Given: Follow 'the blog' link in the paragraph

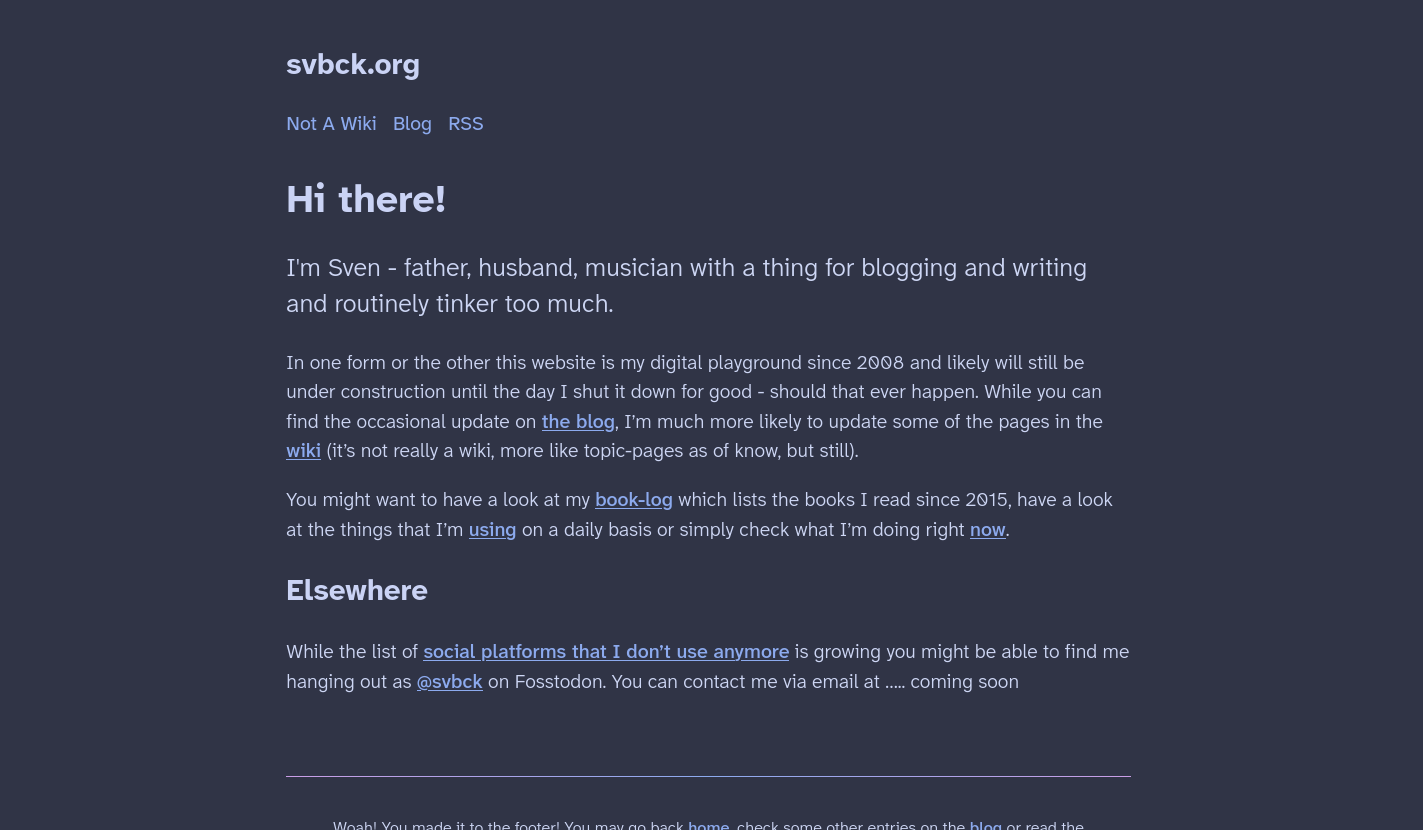Looking at the screenshot, I should pyautogui.click(x=578, y=421).
